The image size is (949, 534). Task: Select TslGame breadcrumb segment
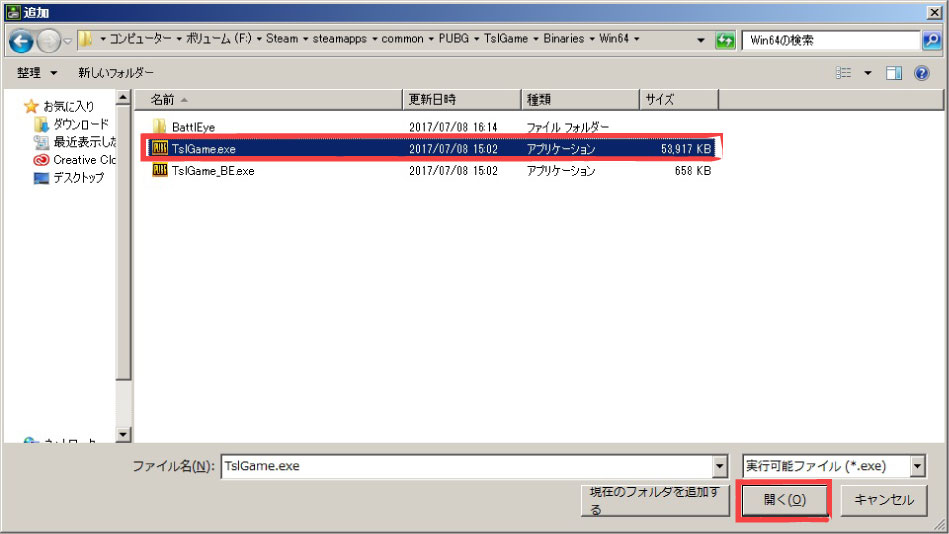(506, 39)
